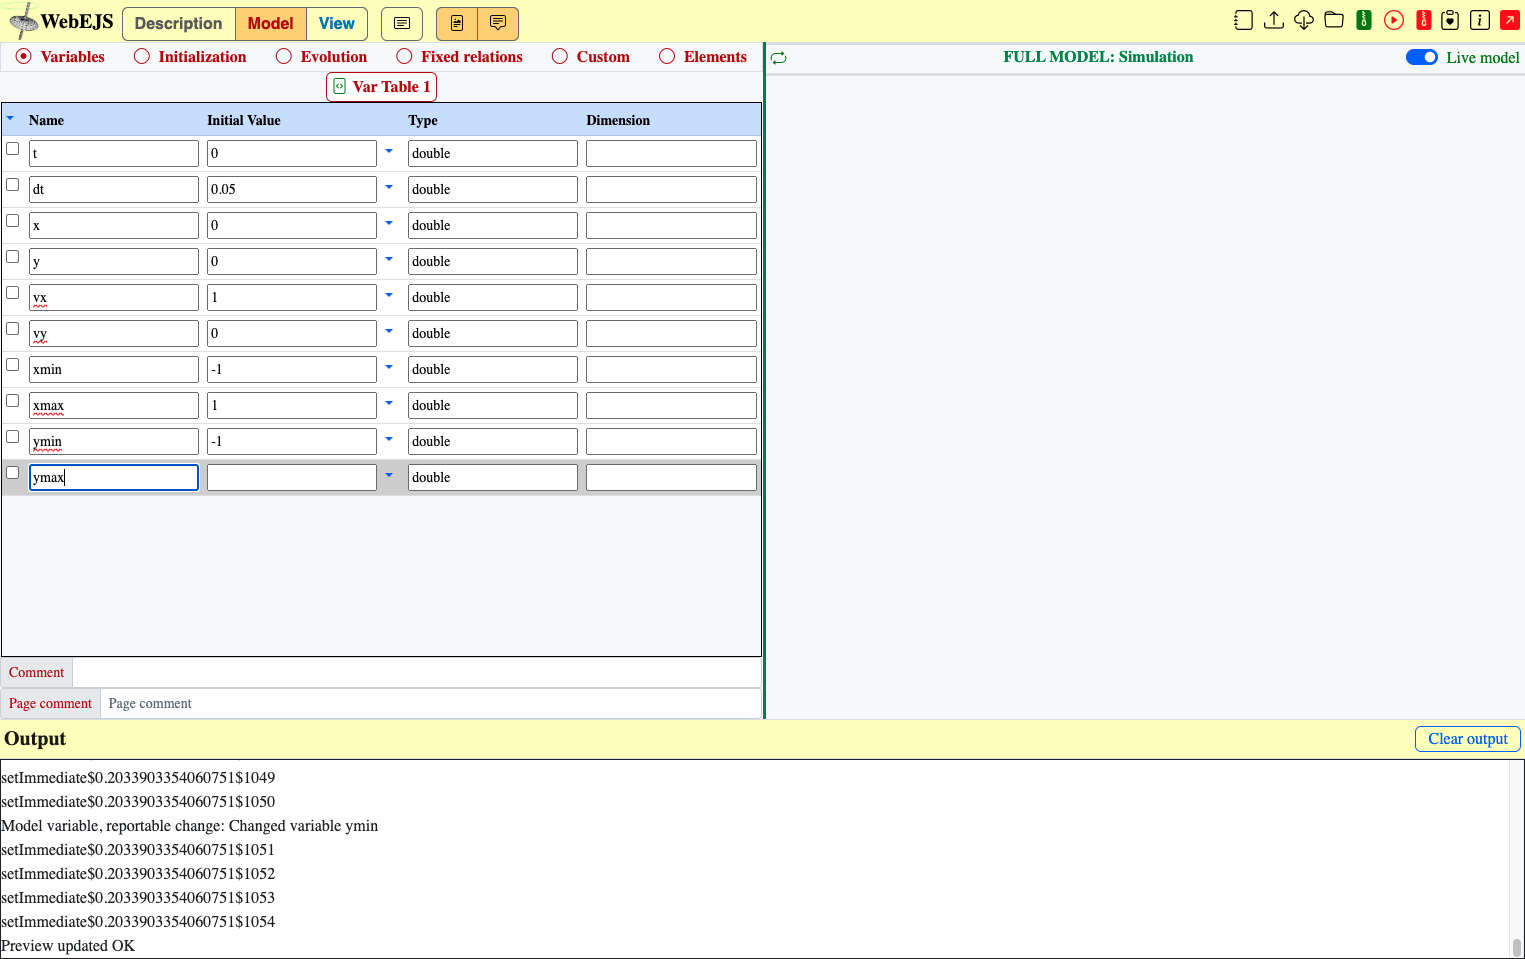Screen dimensions: 1525x959
Task: Expand the initial value dropdown for ymin
Action: pyautogui.click(x=389, y=440)
